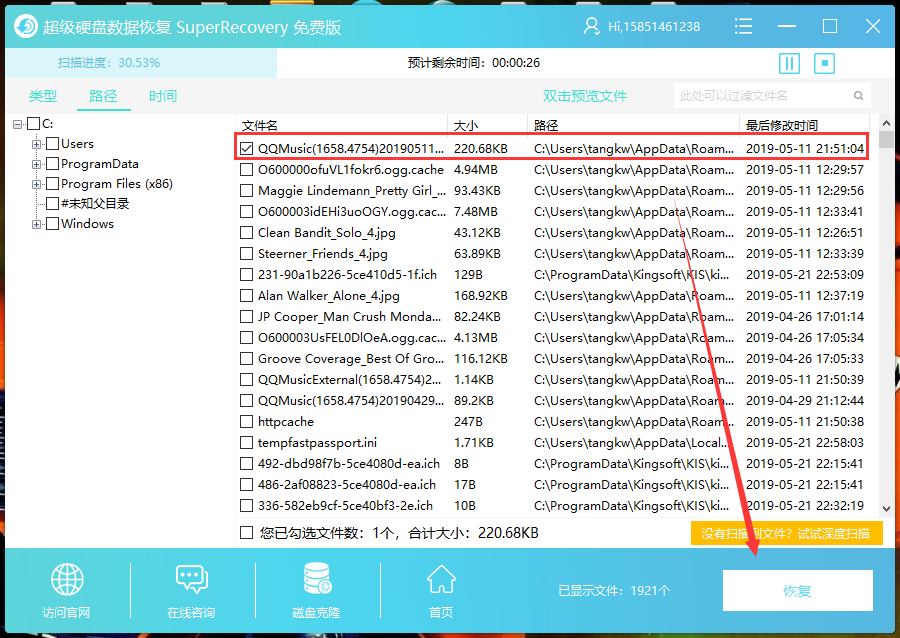Open online consultation chat icon
The width and height of the screenshot is (900, 638).
tap(192, 579)
